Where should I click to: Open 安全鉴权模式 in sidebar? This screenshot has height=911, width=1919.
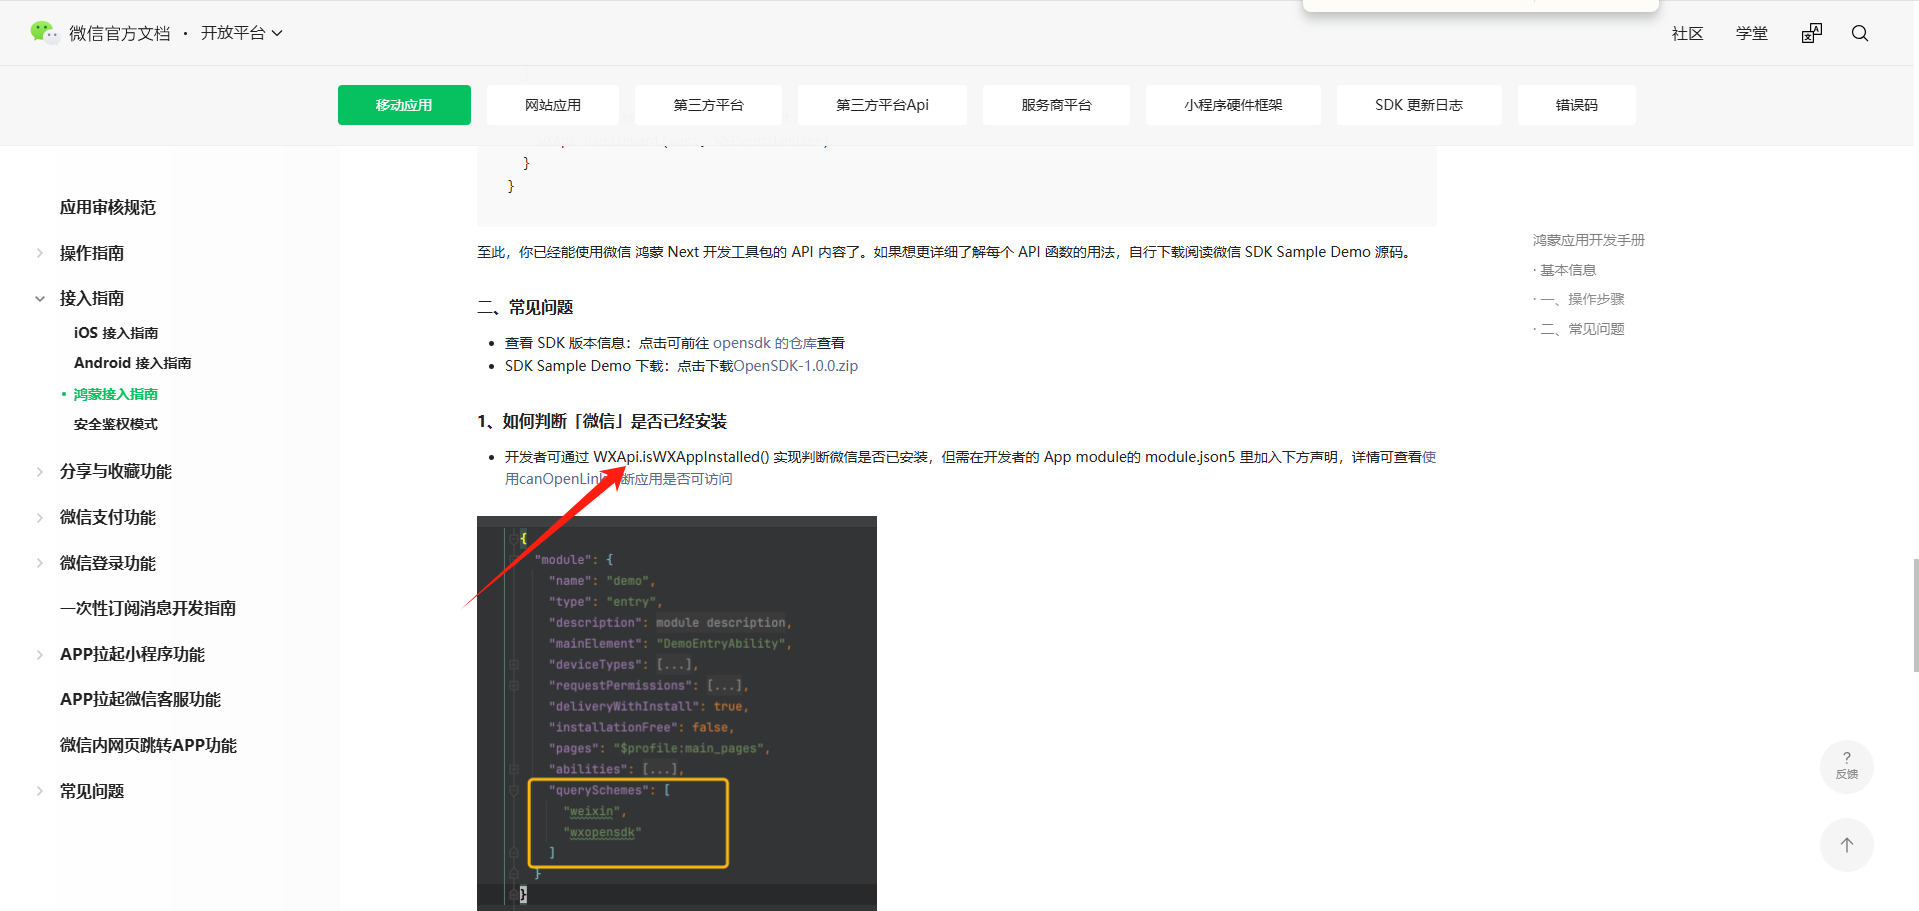click(x=116, y=424)
